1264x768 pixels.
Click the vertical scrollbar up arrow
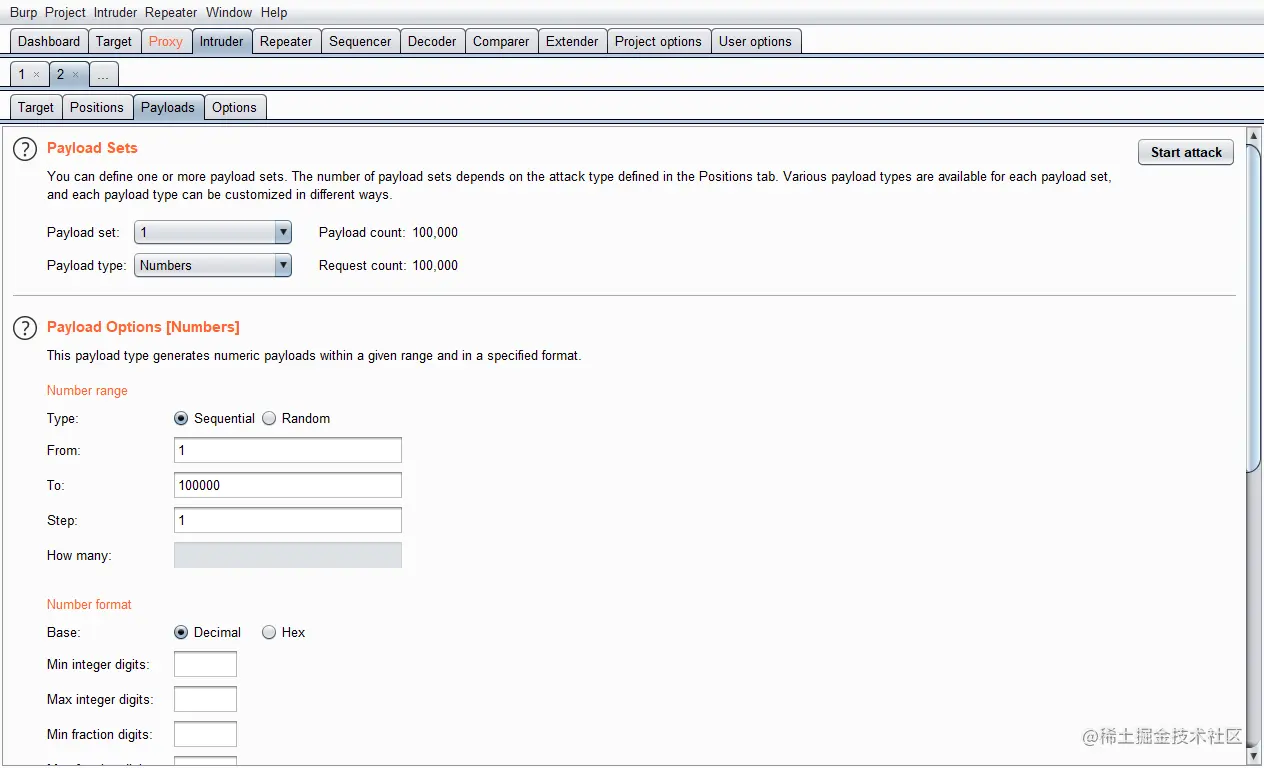[1254, 136]
